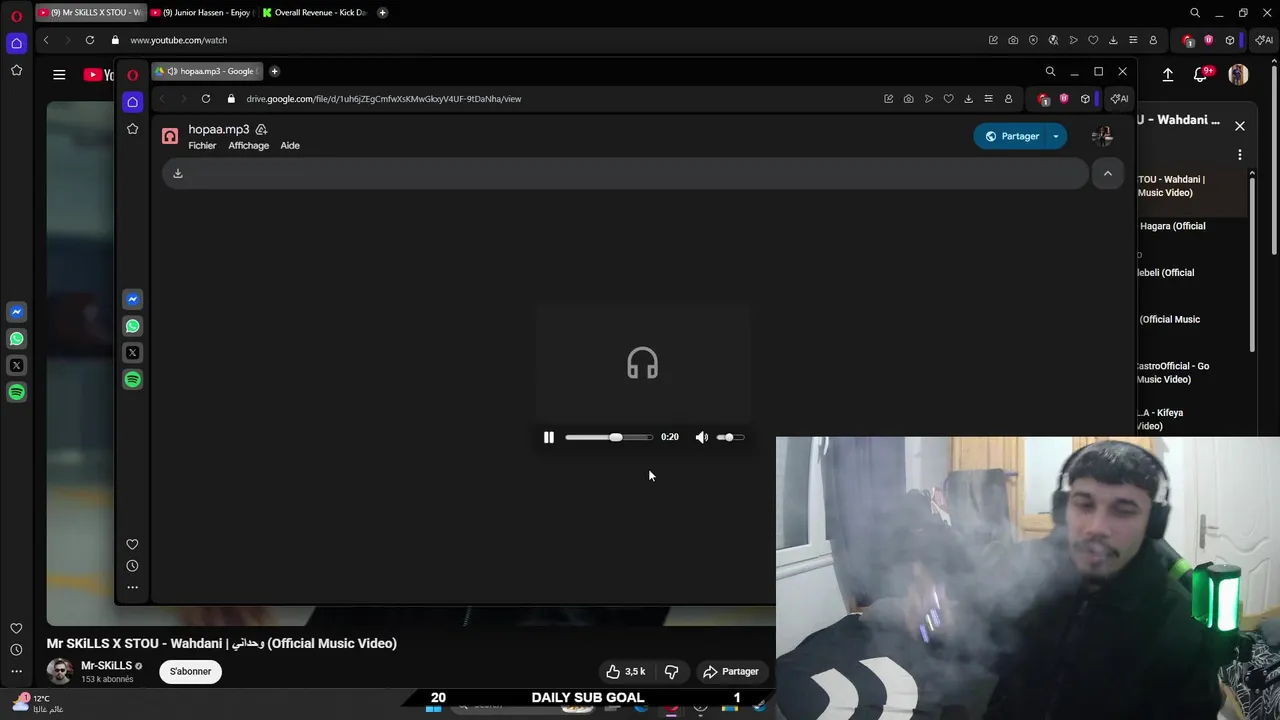Like the video with thumbs up 3,5 k
Screen dimensions: 1280x720
[x=625, y=672]
